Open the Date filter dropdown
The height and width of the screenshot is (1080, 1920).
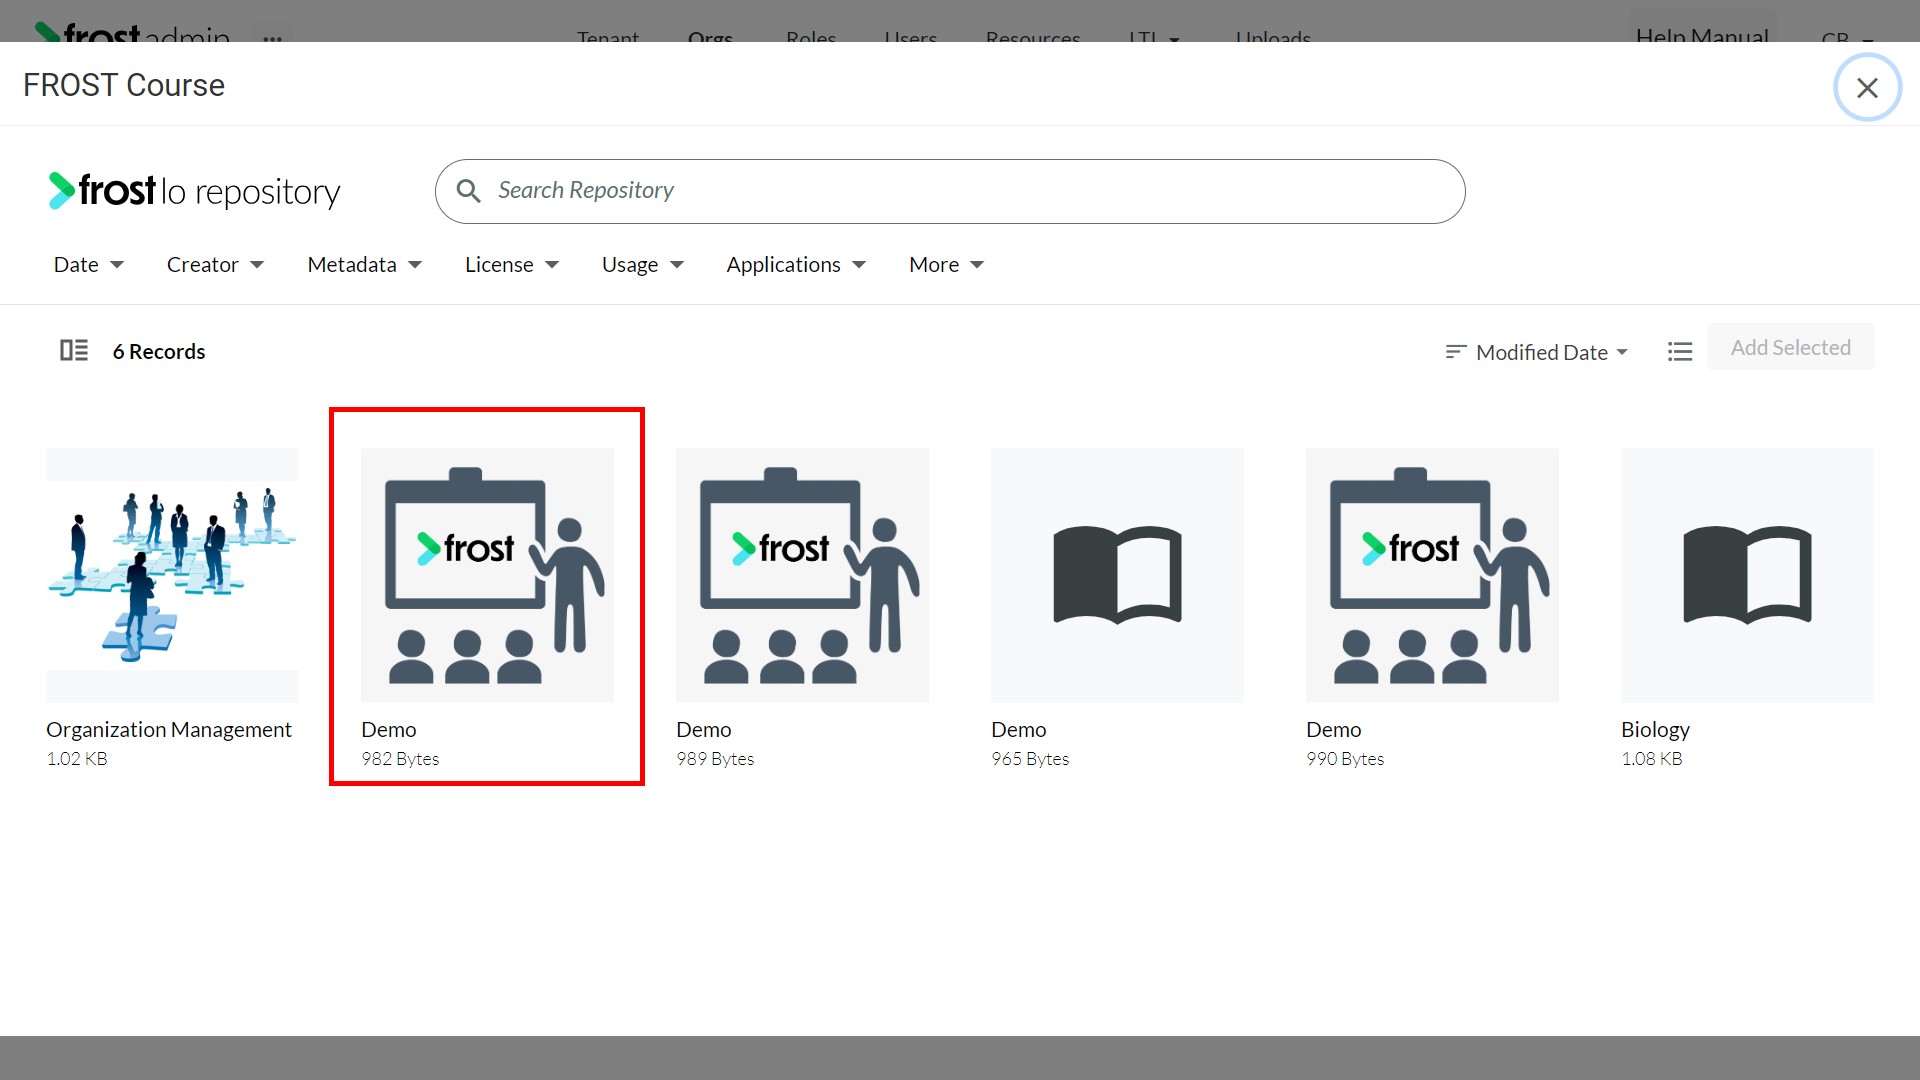coord(88,265)
